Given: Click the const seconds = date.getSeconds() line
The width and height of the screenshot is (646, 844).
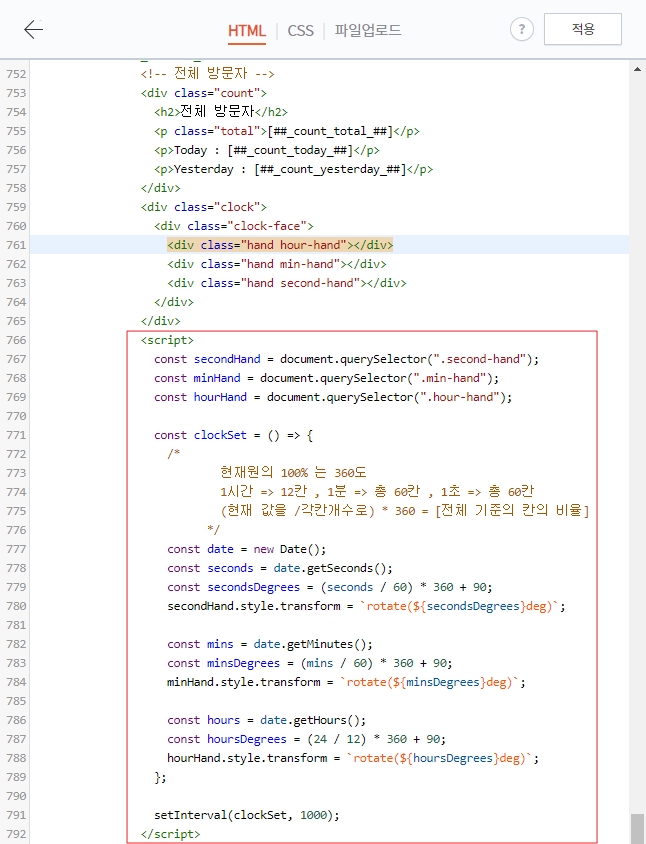Looking at the screenshot, I should point(280,568).
